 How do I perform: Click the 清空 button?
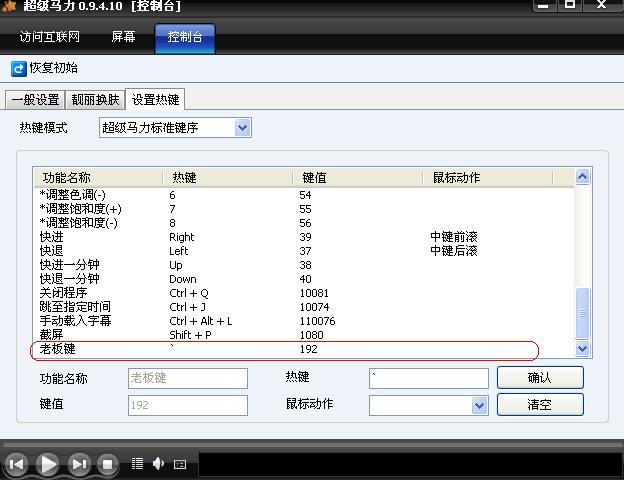(540, 405)
